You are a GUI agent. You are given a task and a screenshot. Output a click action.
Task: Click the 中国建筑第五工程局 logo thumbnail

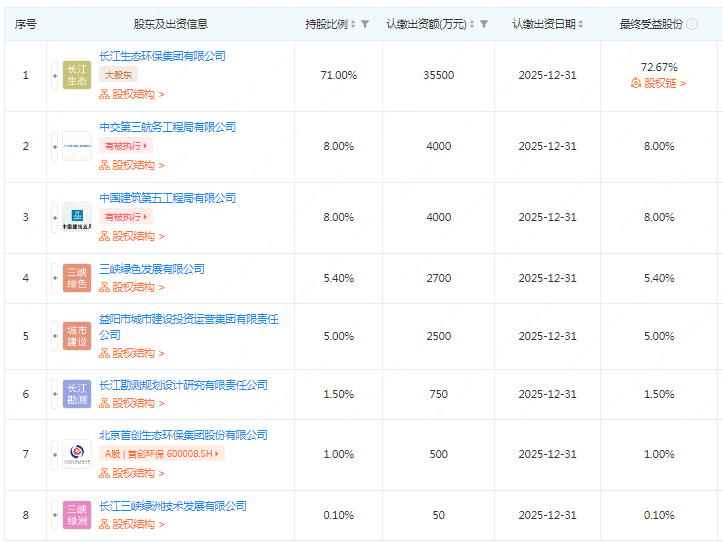[x=77, y=217]
